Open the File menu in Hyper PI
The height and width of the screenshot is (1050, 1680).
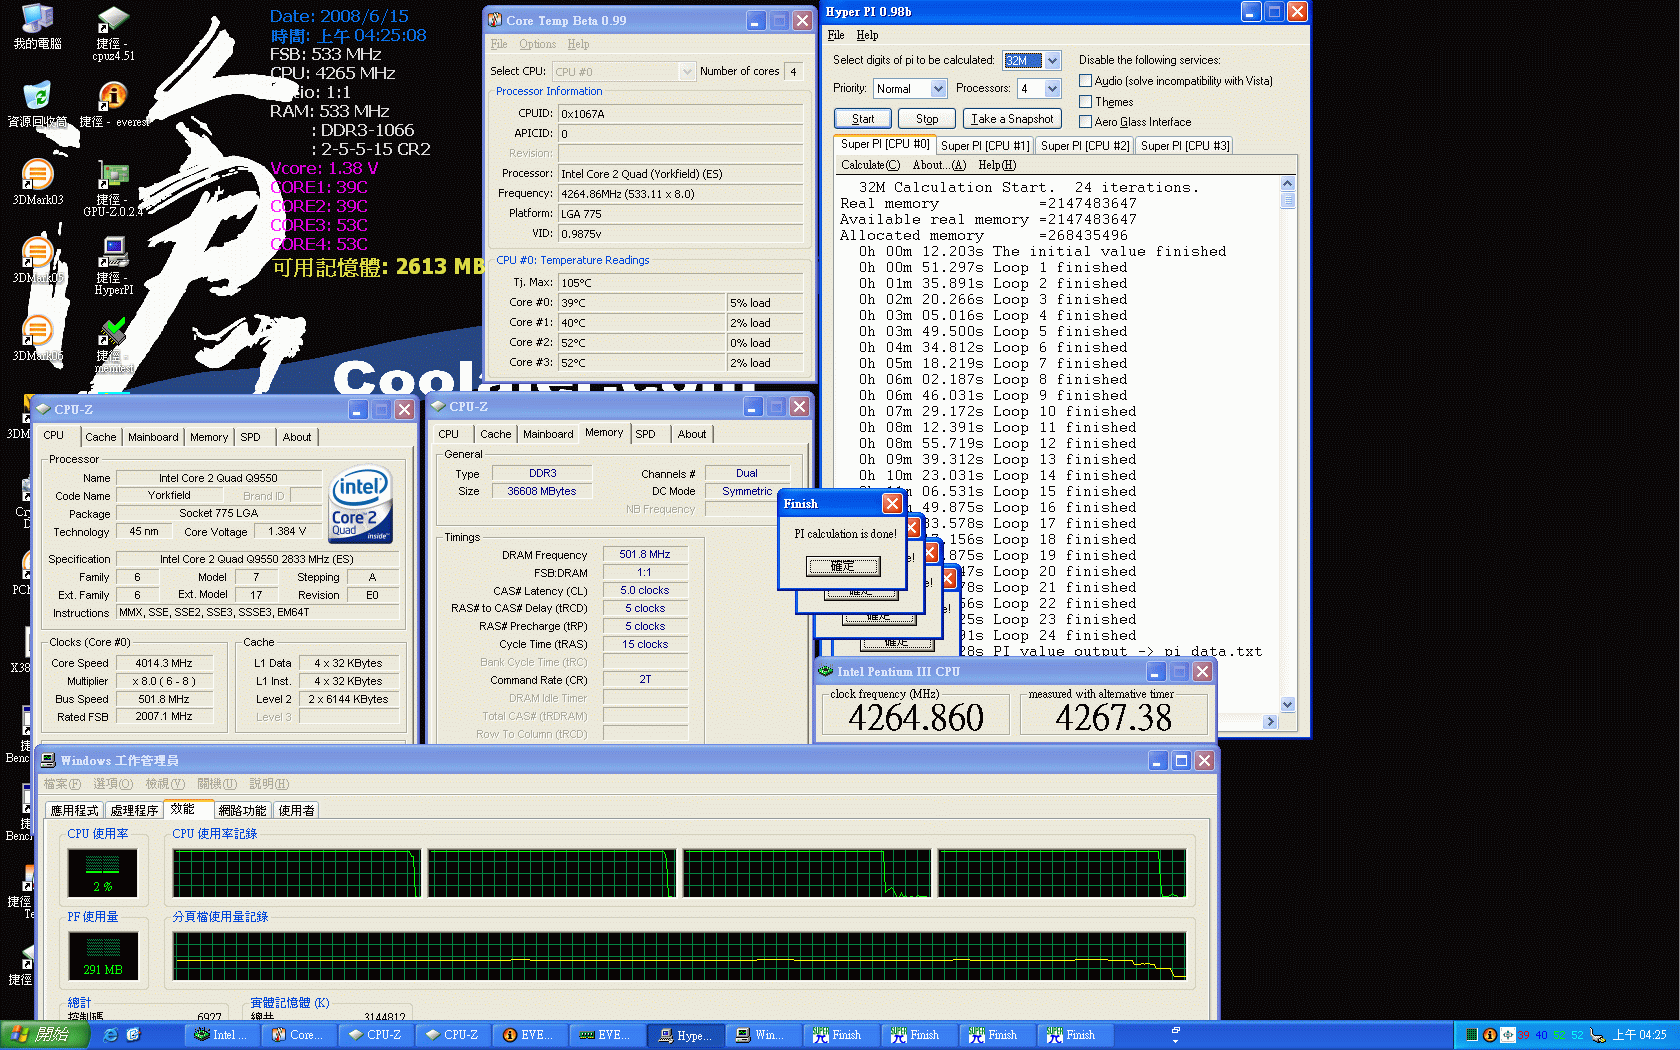pos(835,35)
